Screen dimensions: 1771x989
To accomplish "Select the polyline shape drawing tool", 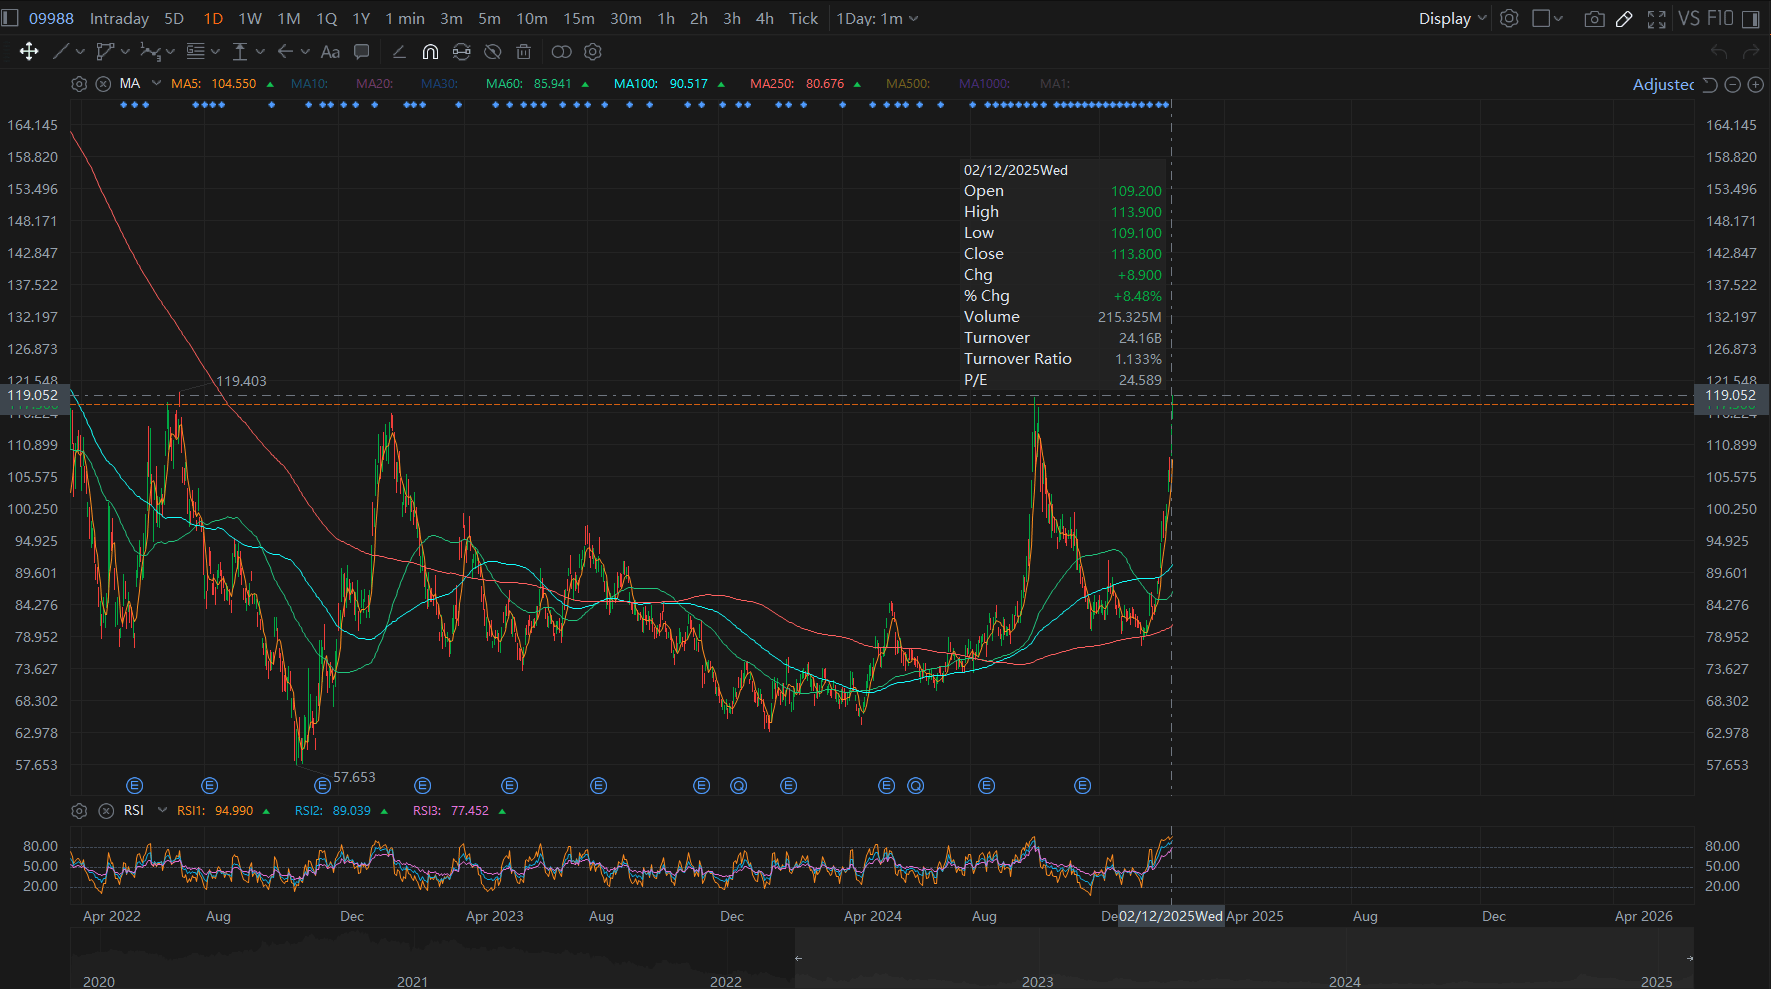I will pyautogui.click(x=104, y=51).
